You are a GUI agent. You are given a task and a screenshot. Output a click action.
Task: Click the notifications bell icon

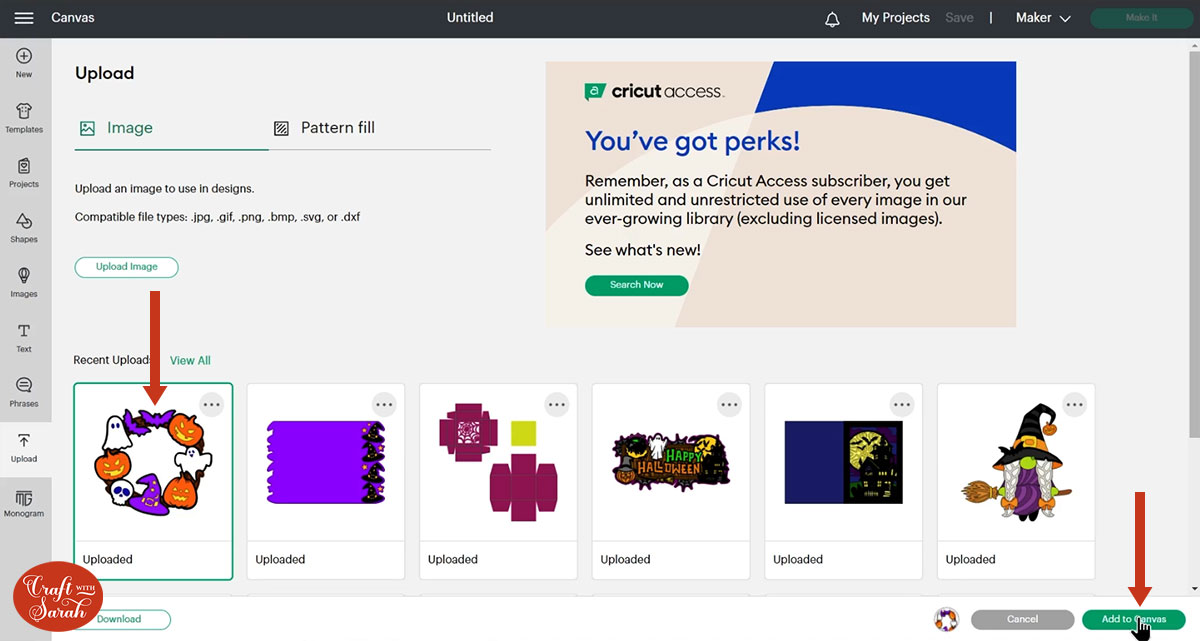click(x=832, y=19)
